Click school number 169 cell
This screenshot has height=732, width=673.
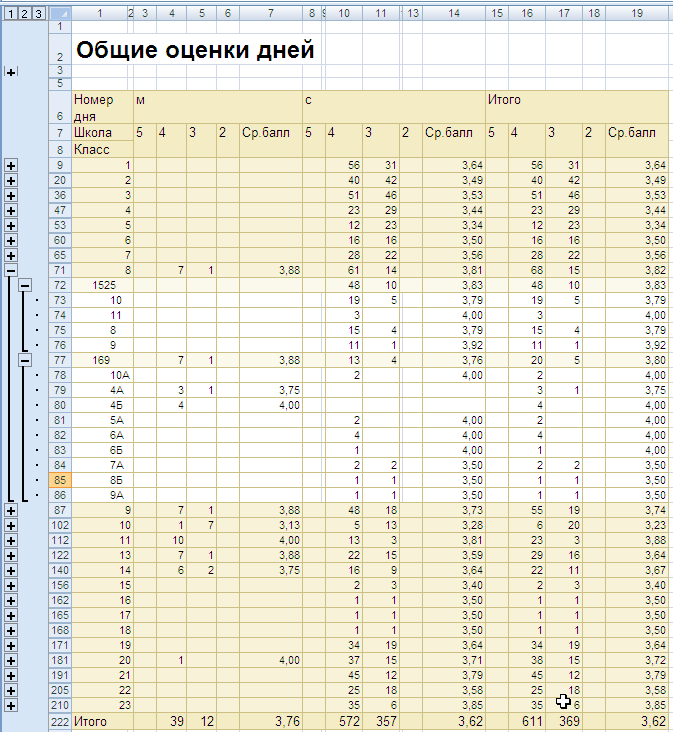103,360
